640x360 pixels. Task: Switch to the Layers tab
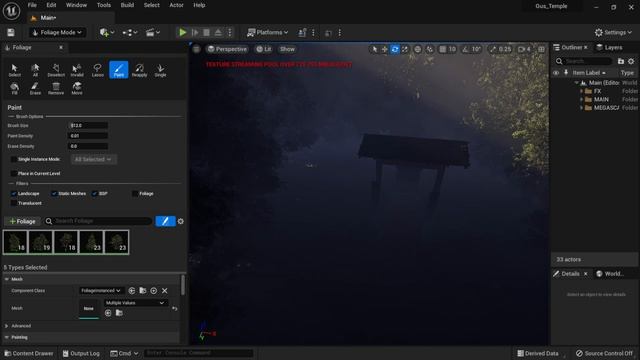point(609,47)
